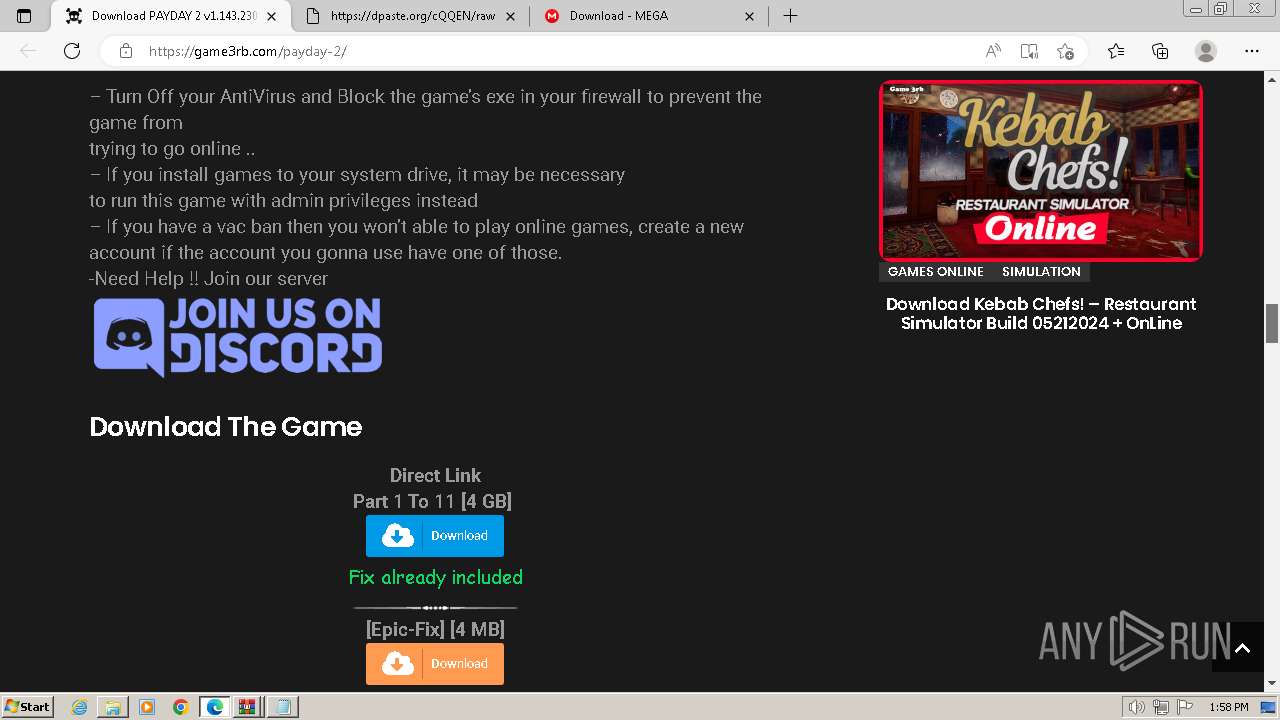Open Download Kebab Chefs Restaurant Simulator article
Viewport: 1280px width, 720px height.
pos(1041,313)
